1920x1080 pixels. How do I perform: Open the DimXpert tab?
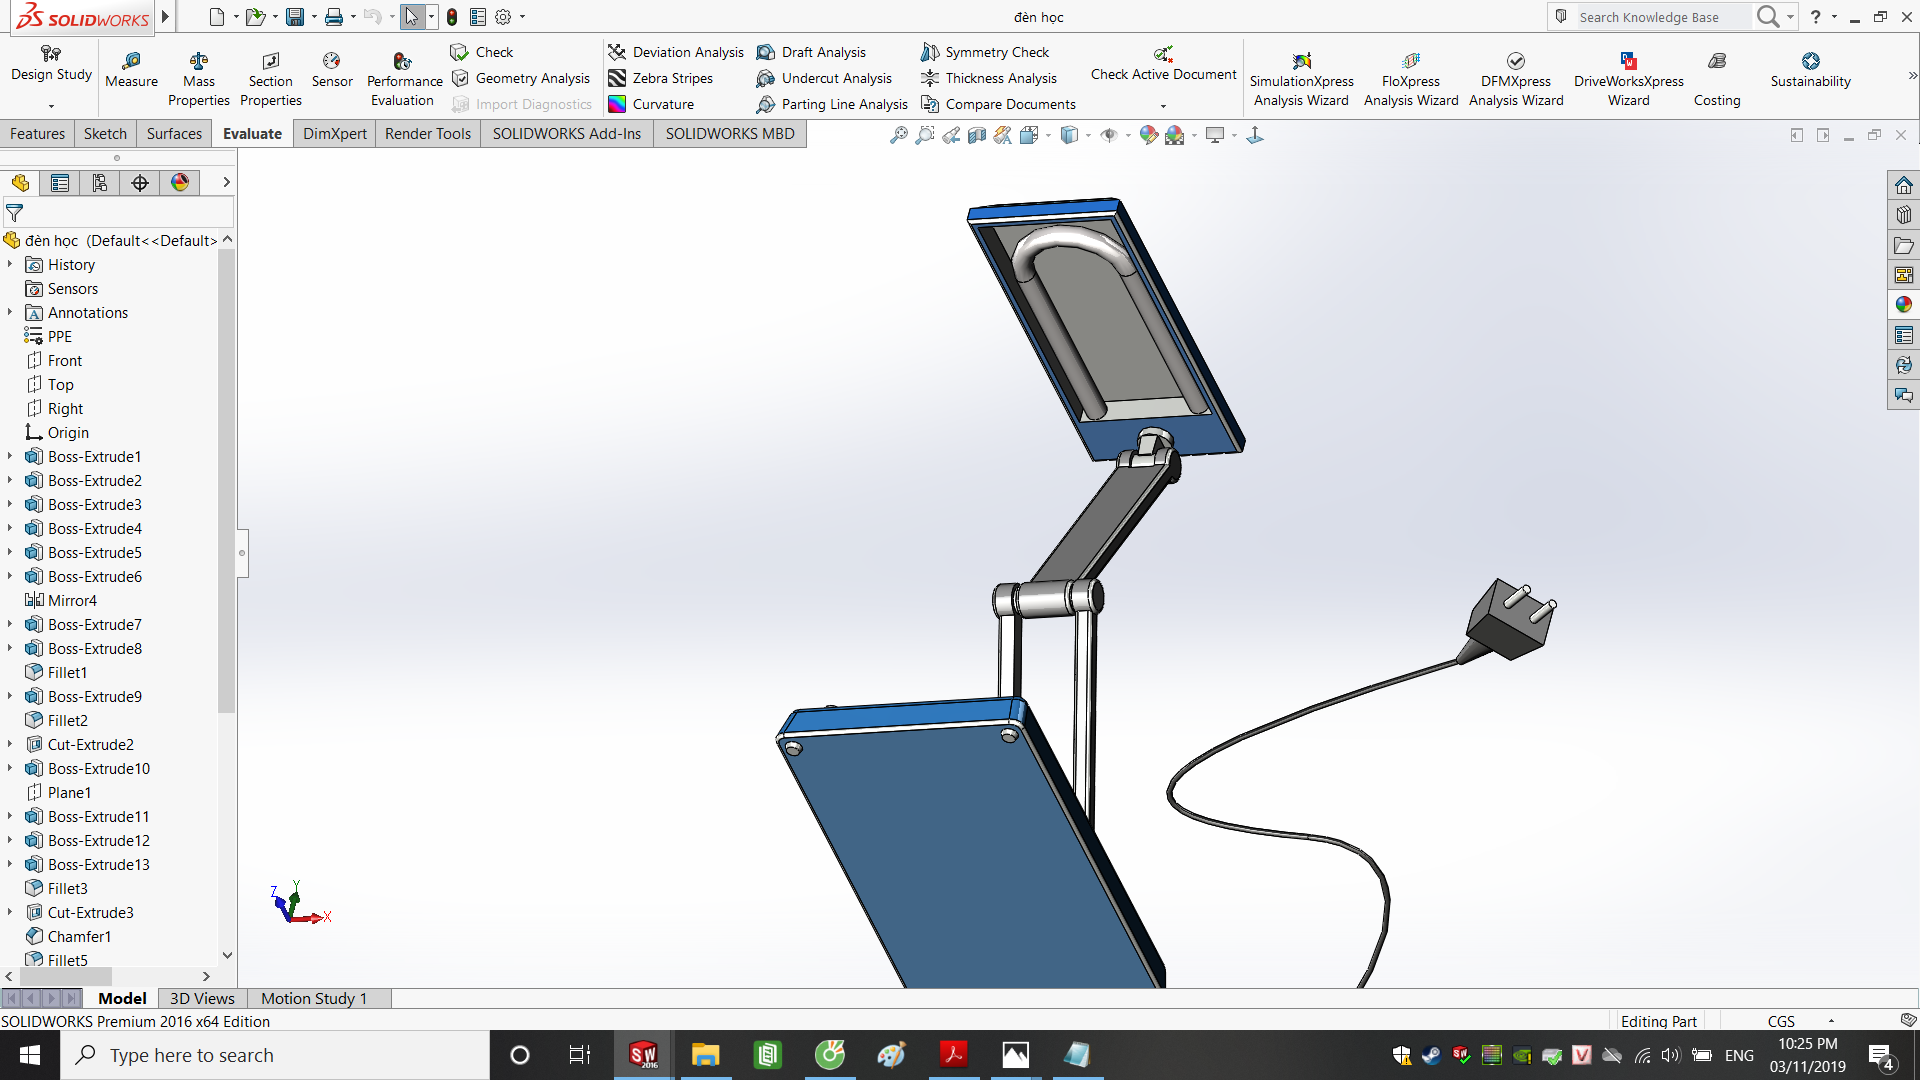click(335, 133)
